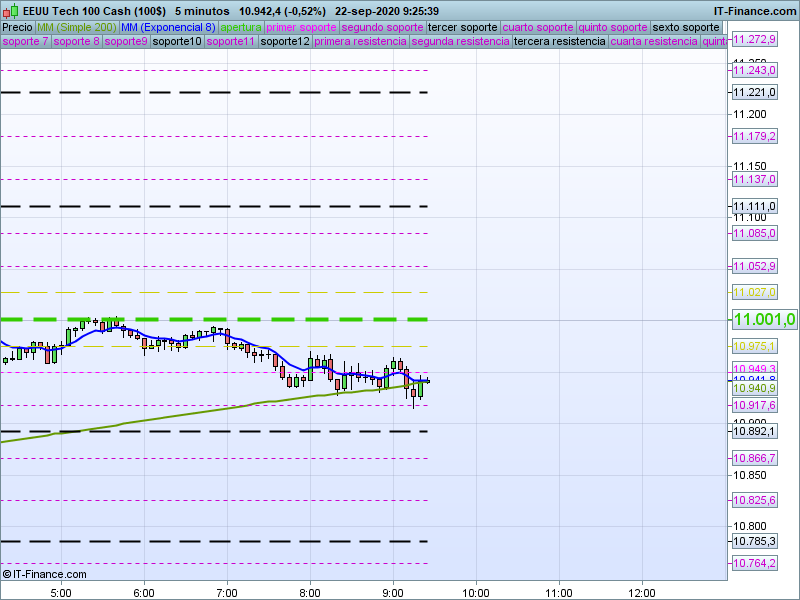Click the 8:00 mark on the time axis
Viewport: 800px width, 600px height.
(310, 590)
